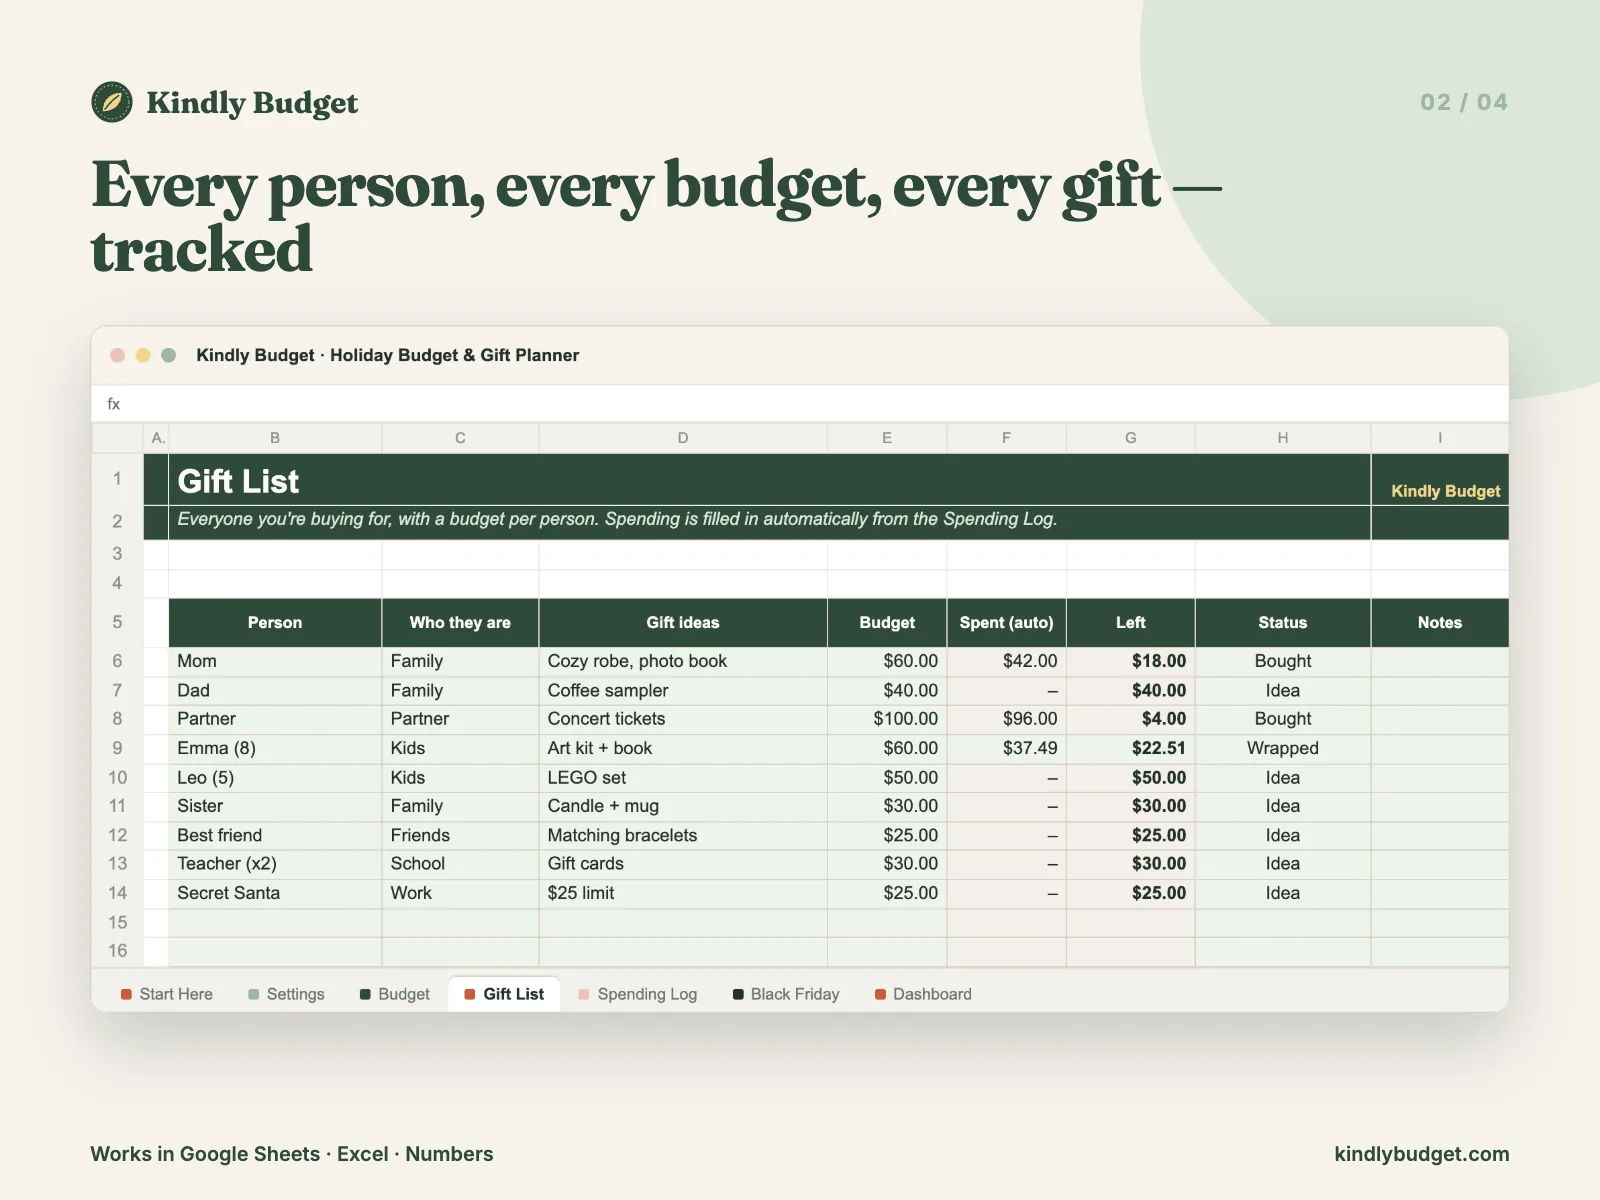Open the Start Here sheet tab
The width and height of the screenshot is (1600, 1200).
click(167, 994)
